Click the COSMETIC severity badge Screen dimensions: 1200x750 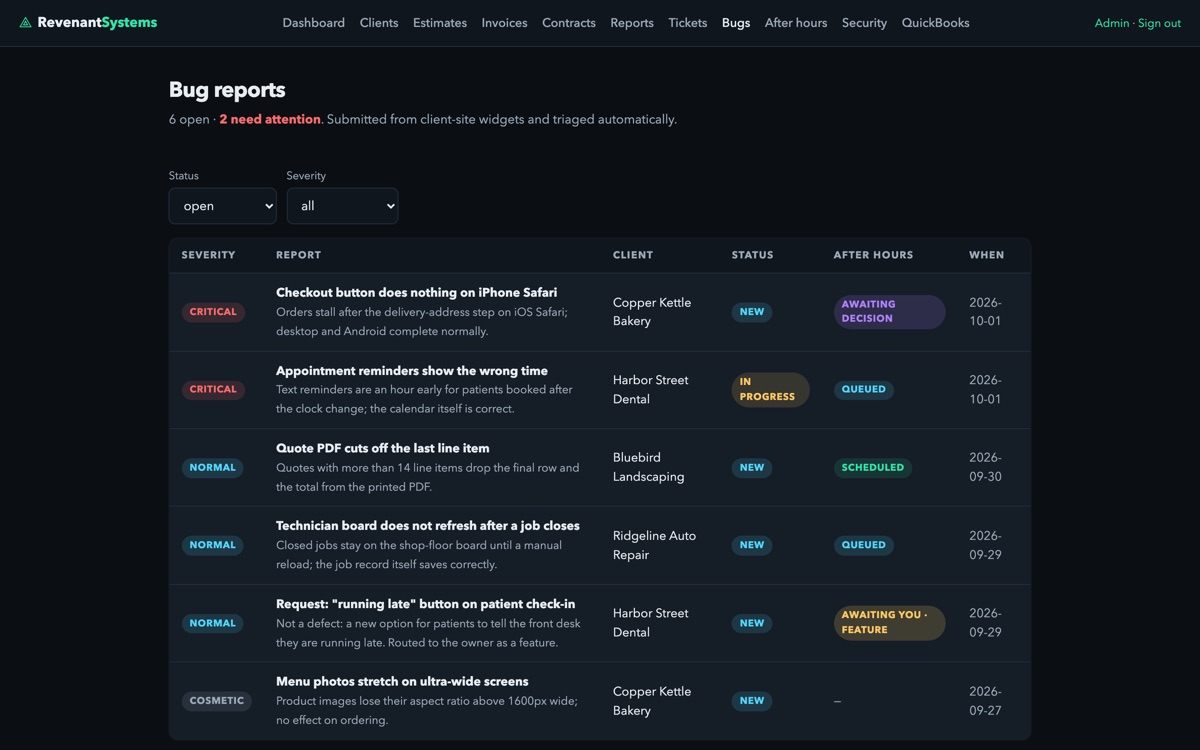pyautogui.click(x=217, y=701)
